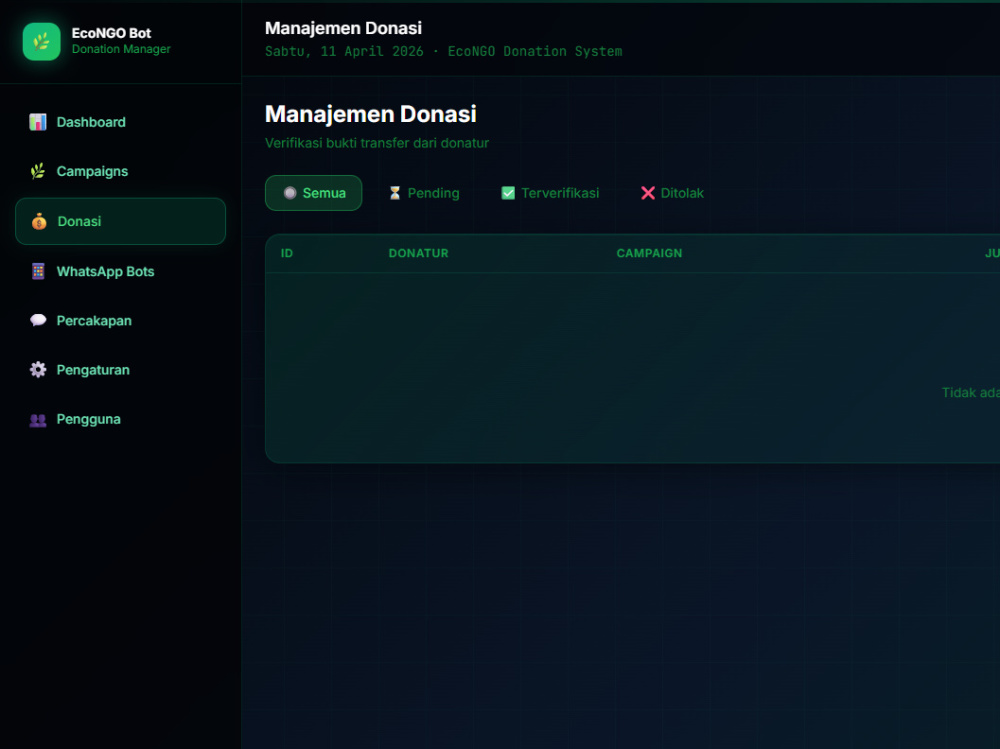Navigate to Percakapan
This screenshot has height=749, width=1000.
[121, 320]
